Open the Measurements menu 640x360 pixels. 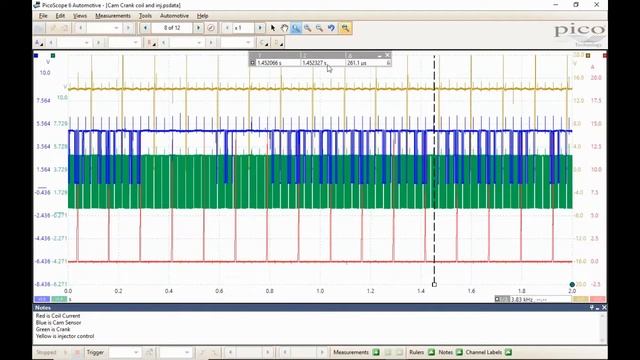coord(113,16)
